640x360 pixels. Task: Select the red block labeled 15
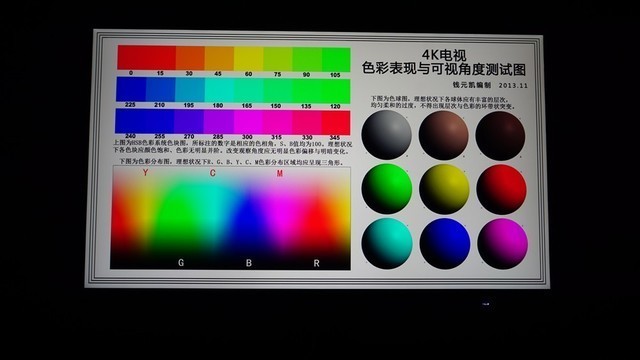point(161,58)
